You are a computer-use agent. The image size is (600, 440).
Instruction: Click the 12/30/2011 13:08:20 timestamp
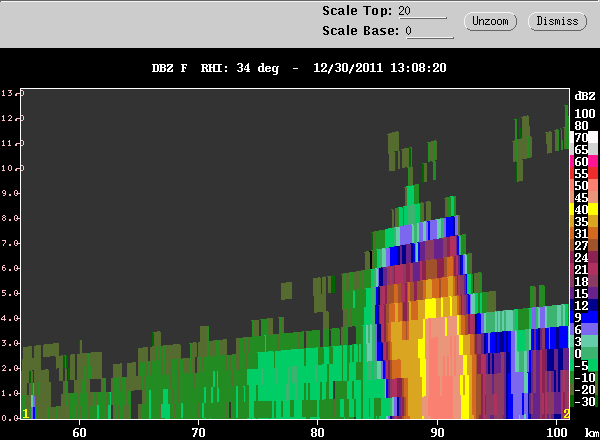point(380,68)
